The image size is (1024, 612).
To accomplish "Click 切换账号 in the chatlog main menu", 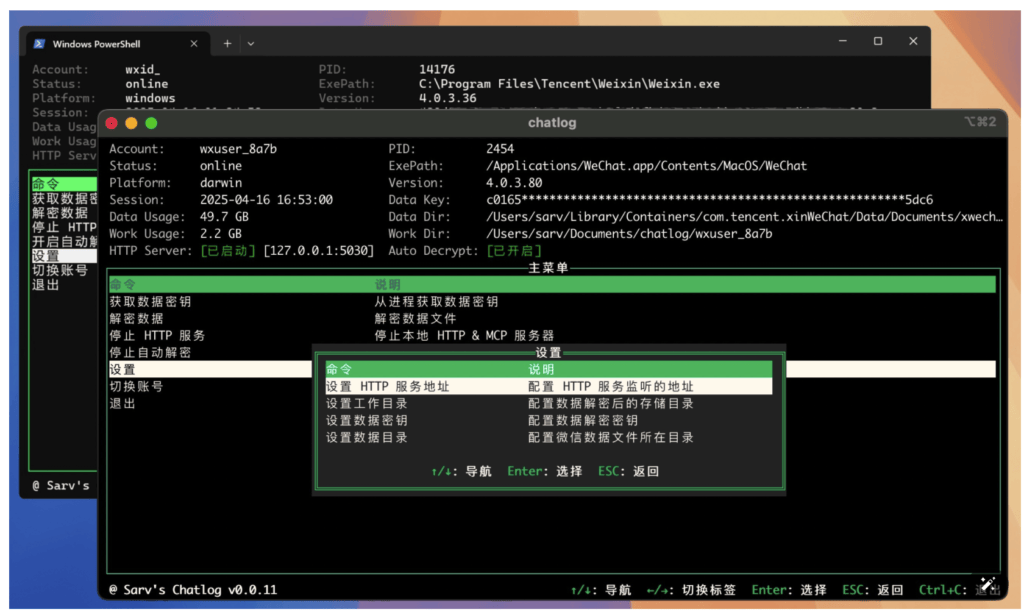I will pyautogui.click(x=136, y=387).
